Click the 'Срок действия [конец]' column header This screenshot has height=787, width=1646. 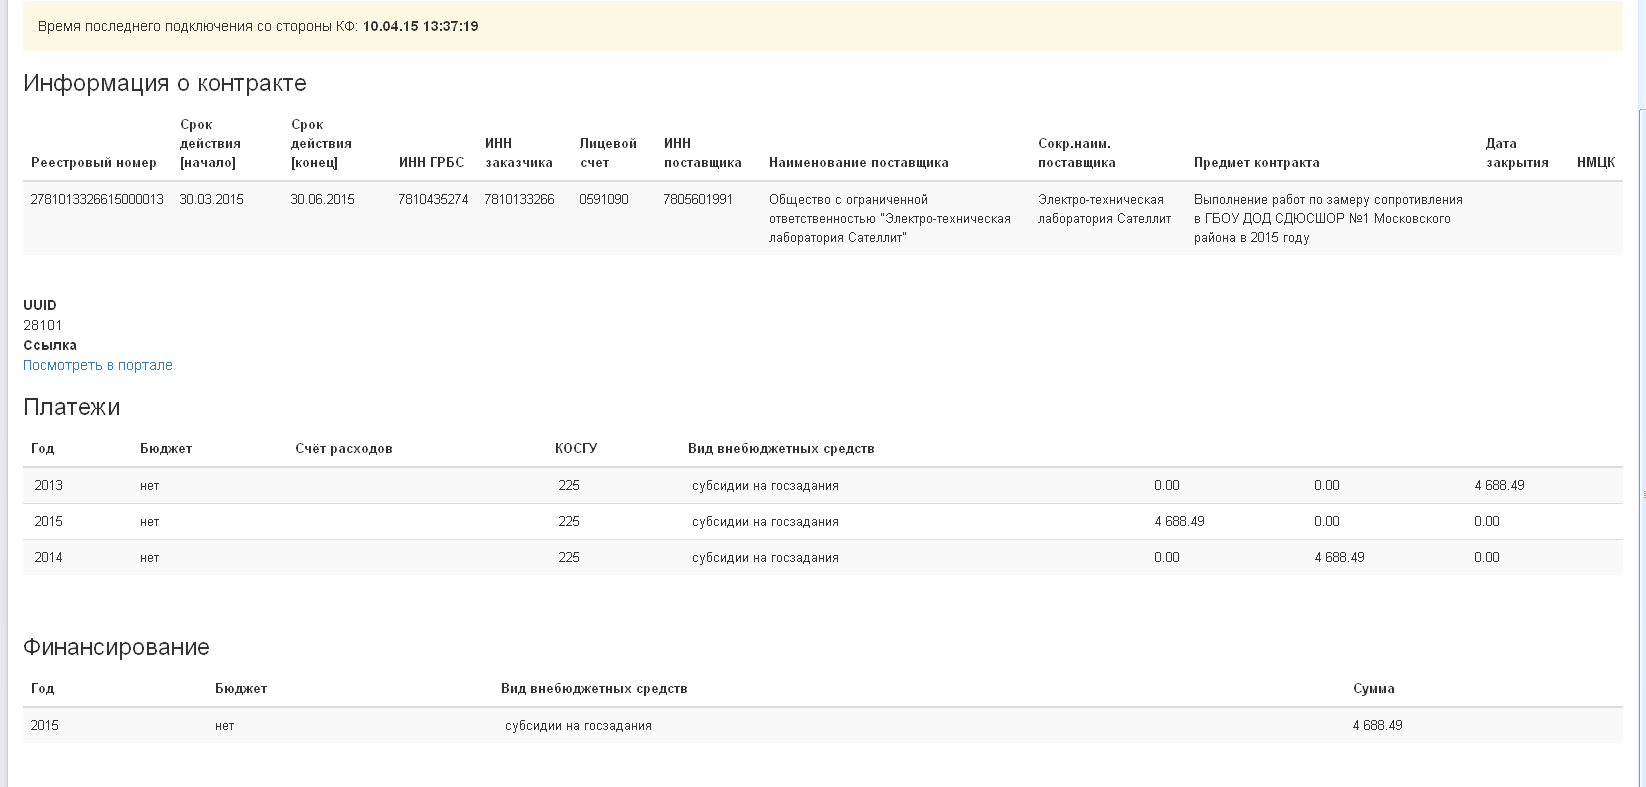pyautogui.click(x=321, y=143)
